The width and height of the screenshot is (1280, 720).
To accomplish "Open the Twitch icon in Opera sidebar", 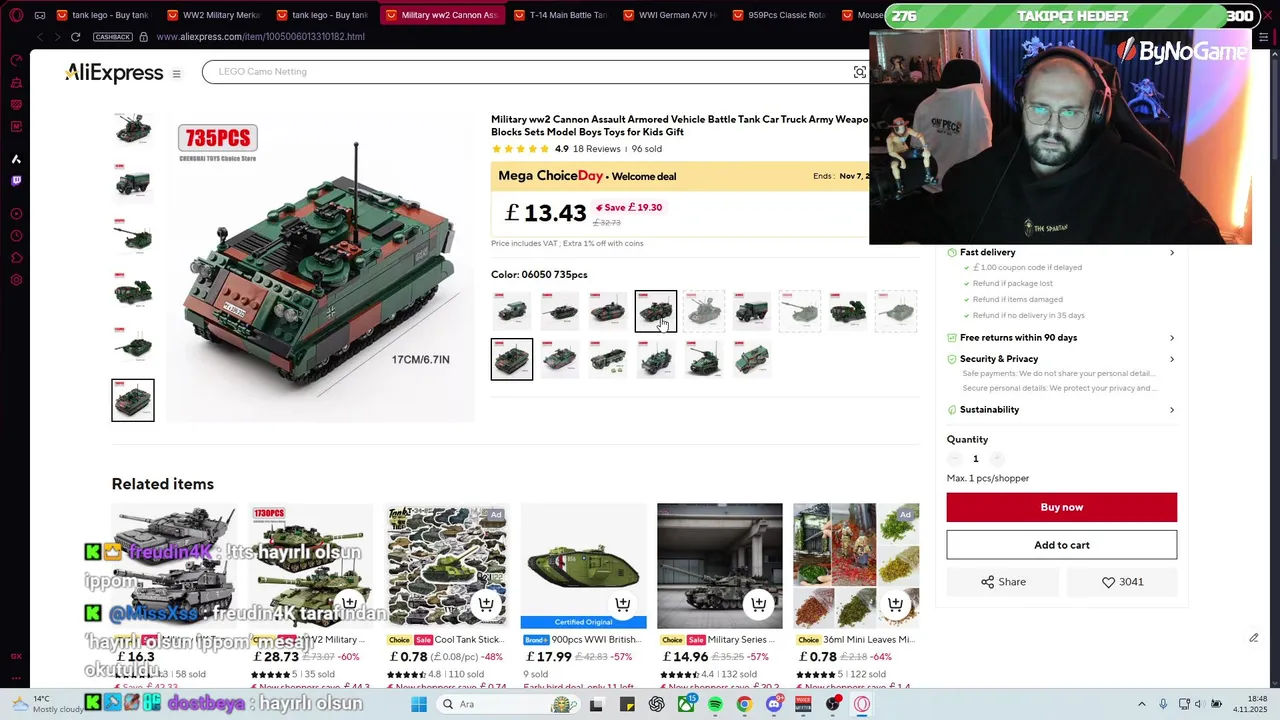I will tap(16, 181).
